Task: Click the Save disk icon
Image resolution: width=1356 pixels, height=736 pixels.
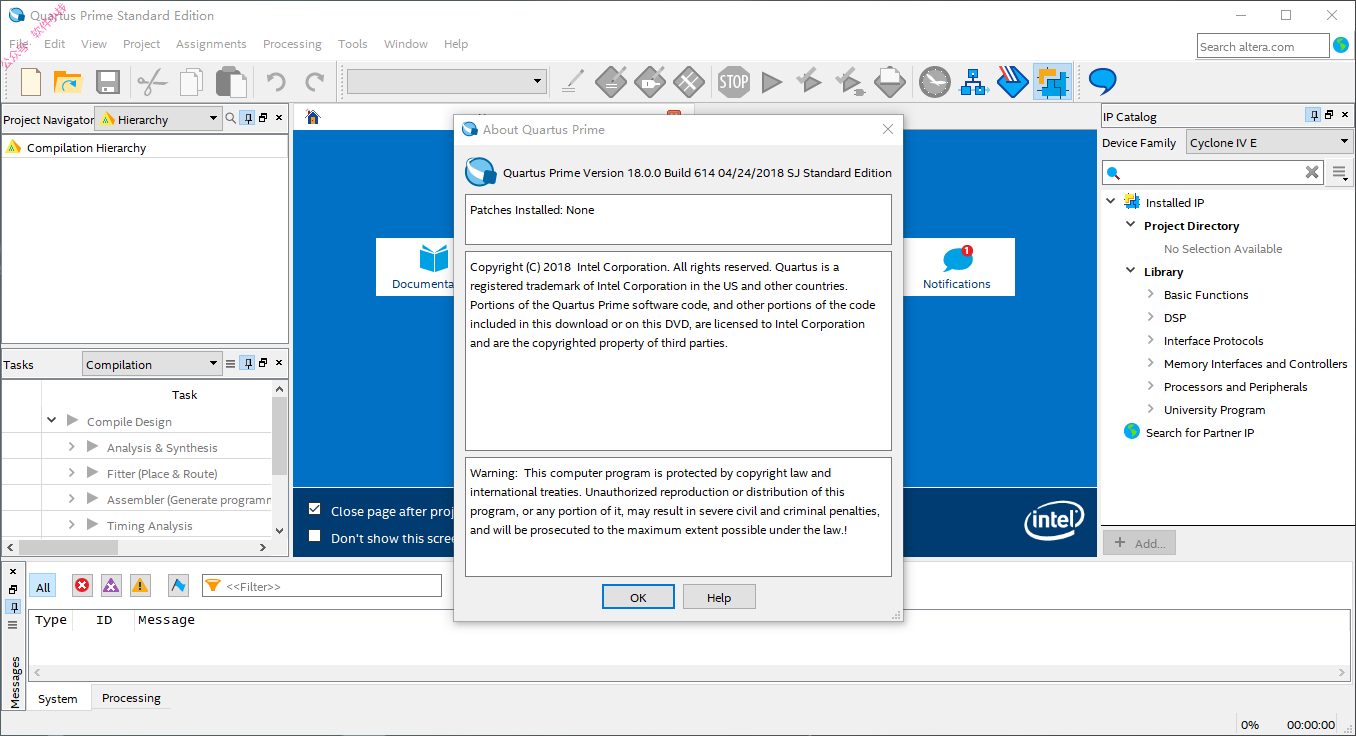Action: point(108,82)
